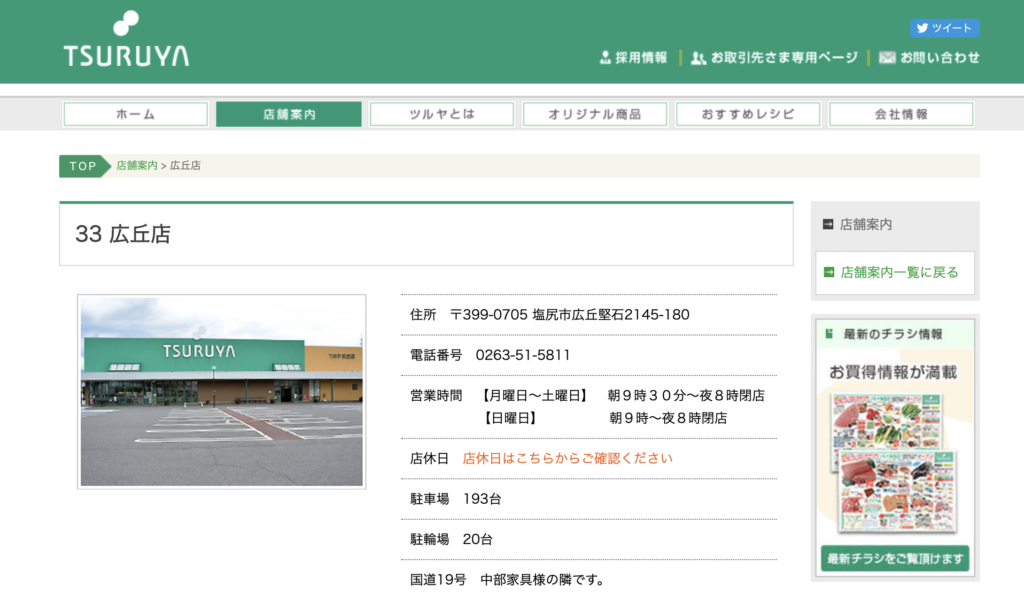
Task: Click the TSURUYA logo in the header
Action: click(x=126, y=39)
